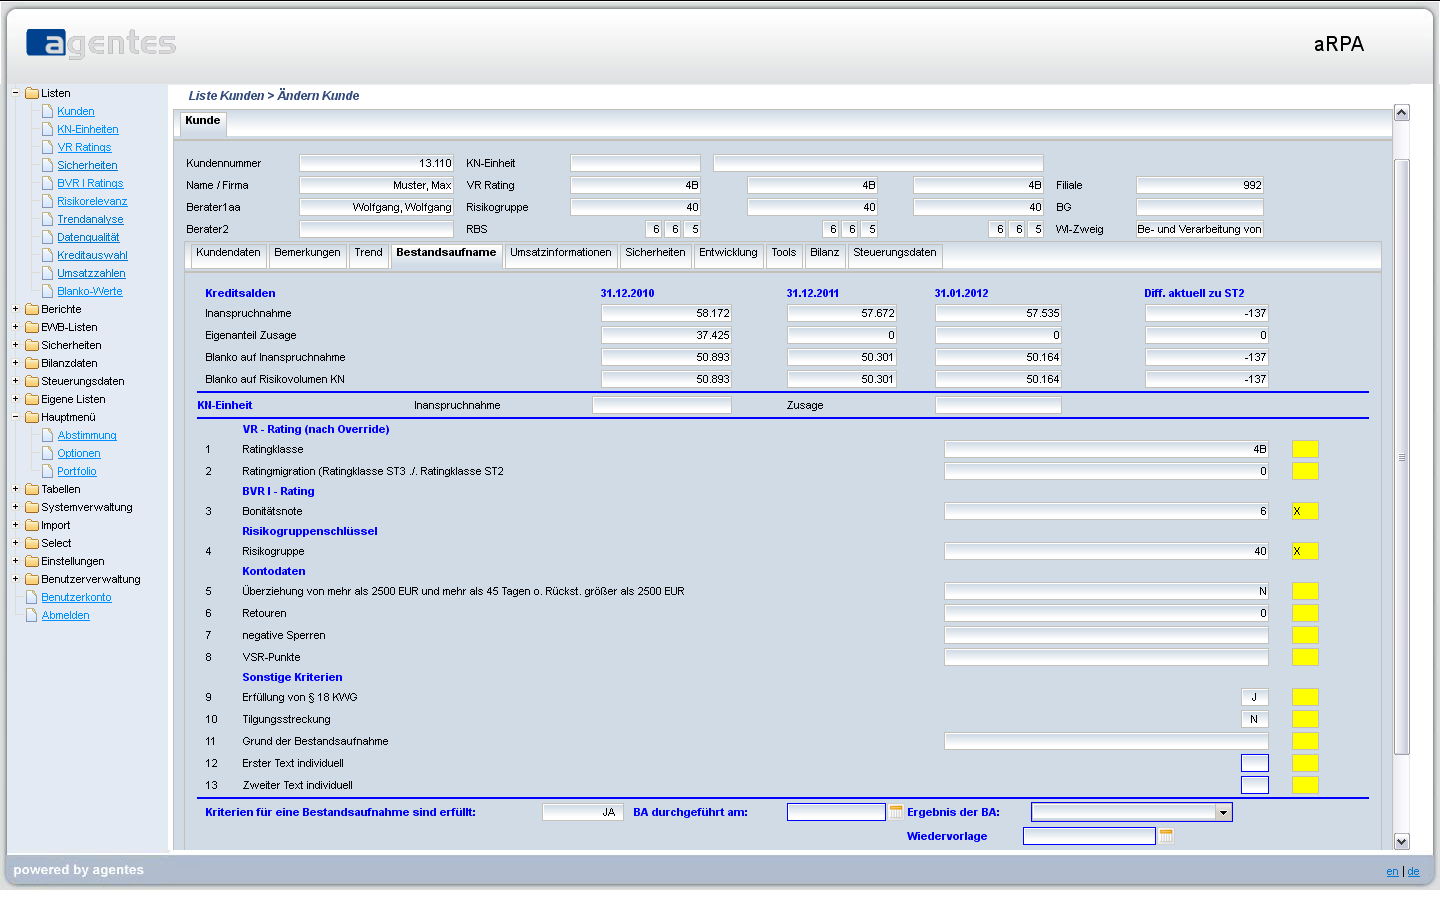The width and height of the screenshot is (1440, 900).
Task: Click the document icon beside VR Ratings
Action: point(47,147)
